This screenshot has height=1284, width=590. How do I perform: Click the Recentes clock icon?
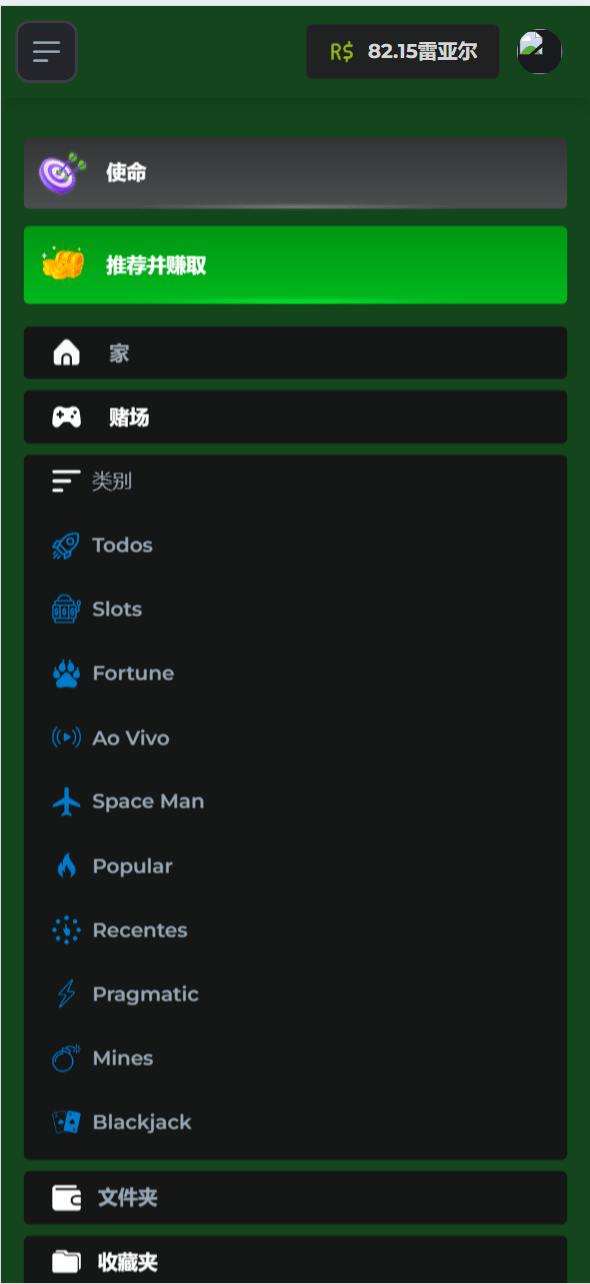tap(66, 930)
